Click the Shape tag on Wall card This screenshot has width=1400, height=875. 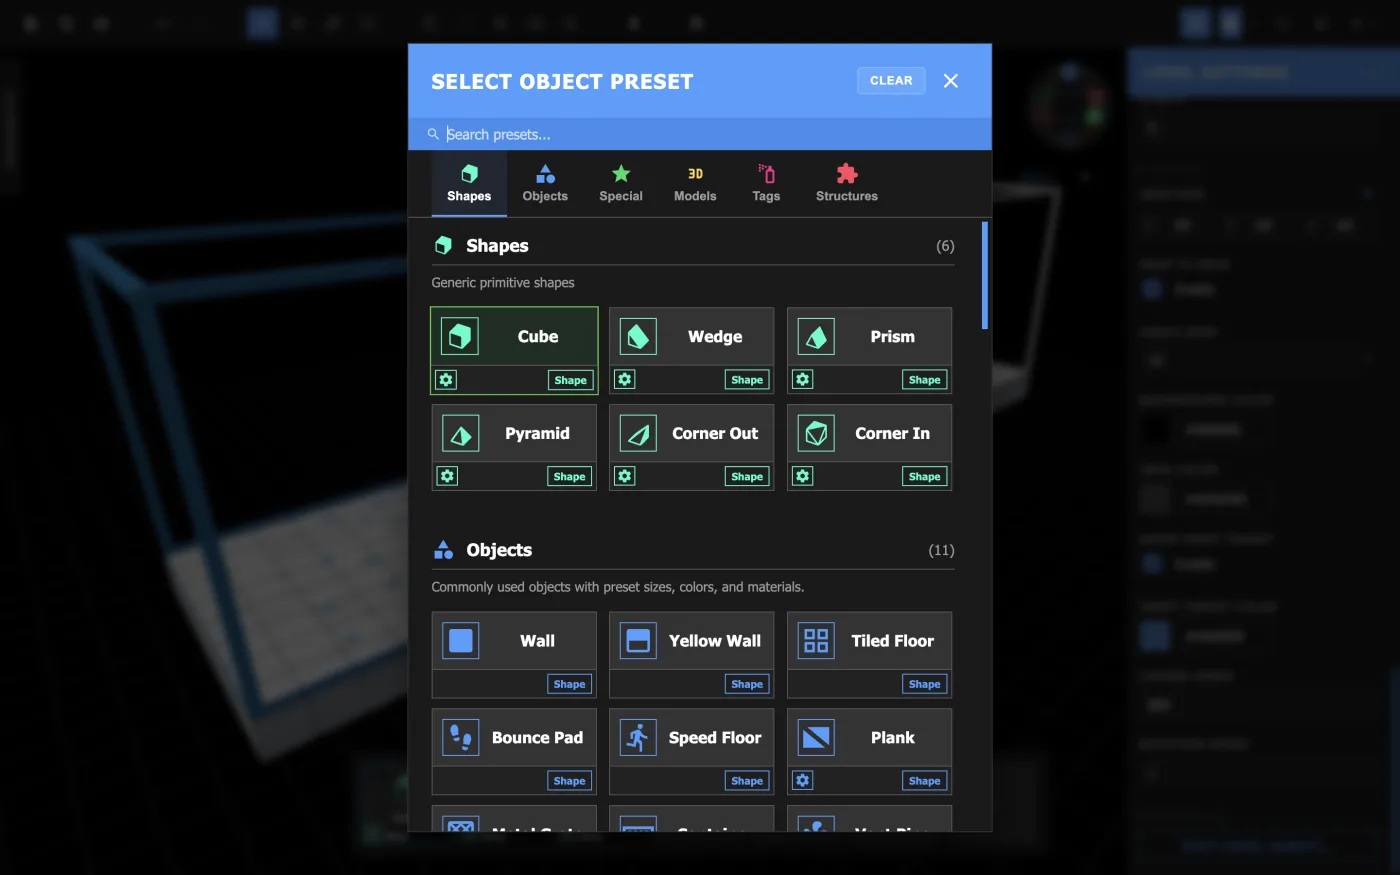pos(570,684)
